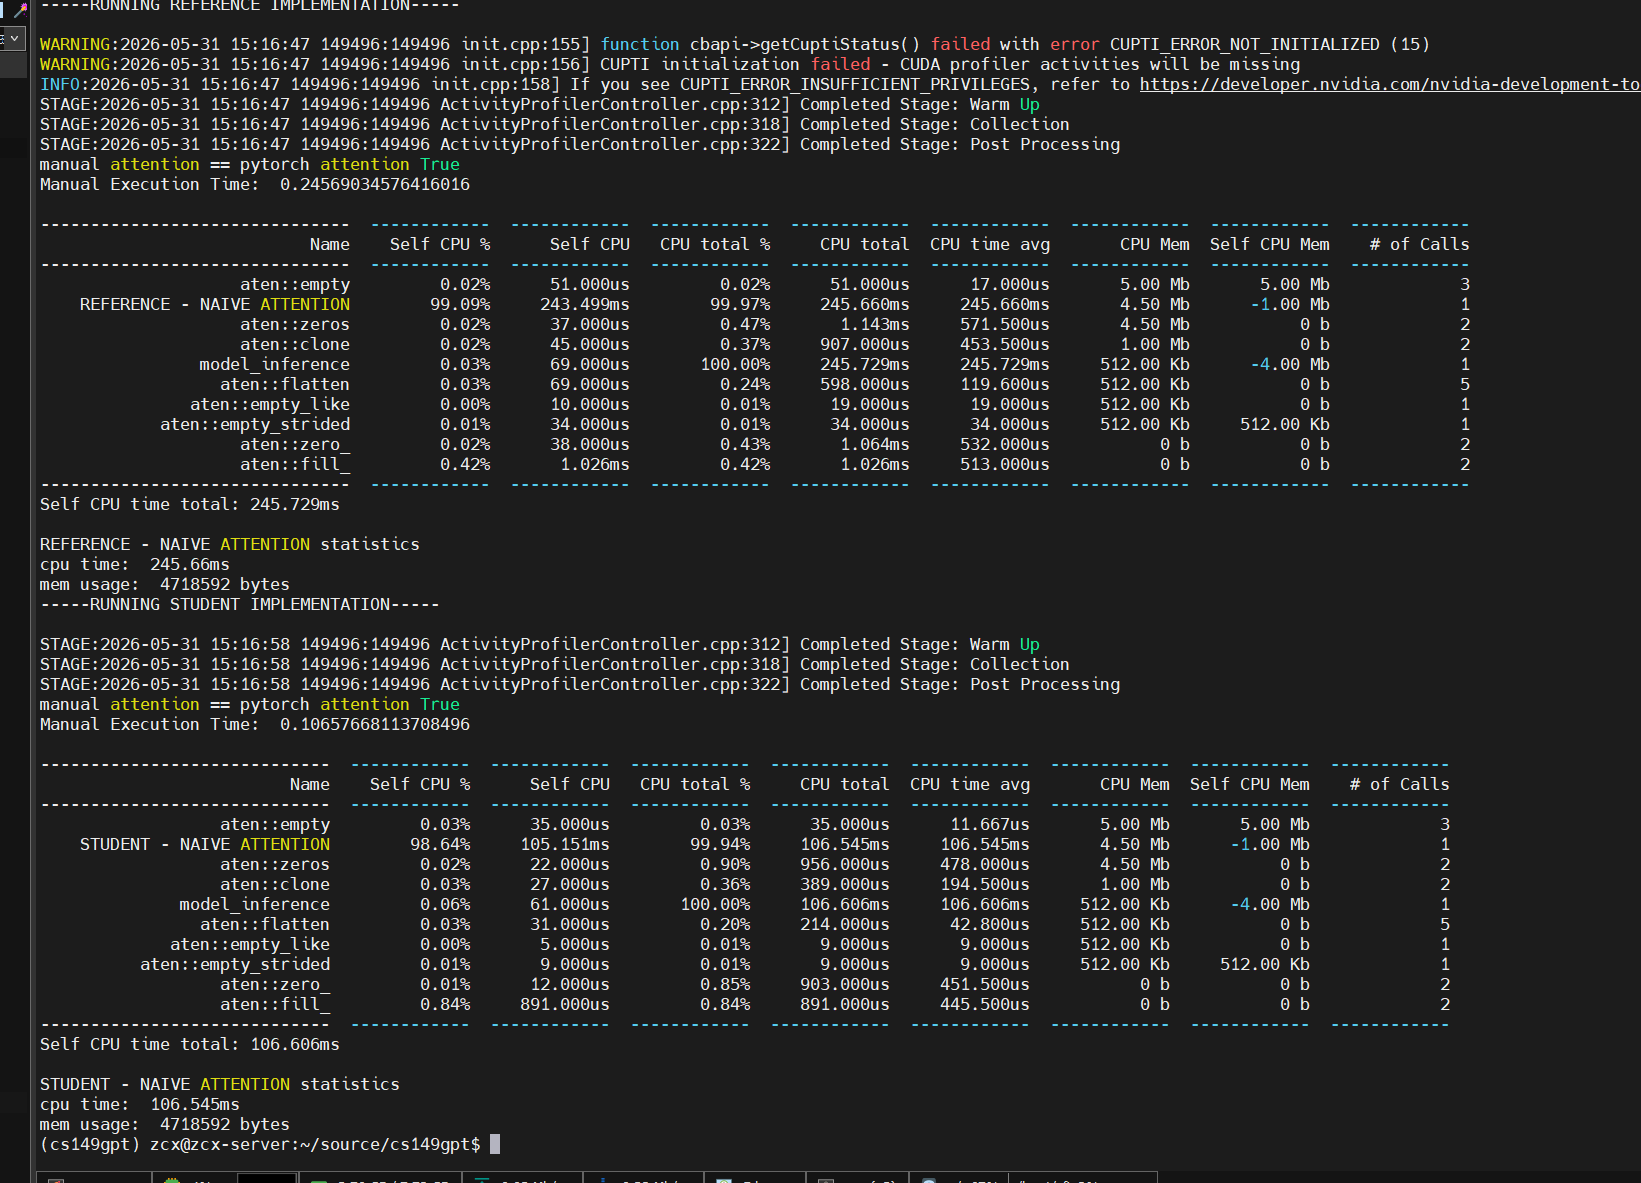
Task: Click the disk usage icon in status bar
Action: coord(930,1180)
